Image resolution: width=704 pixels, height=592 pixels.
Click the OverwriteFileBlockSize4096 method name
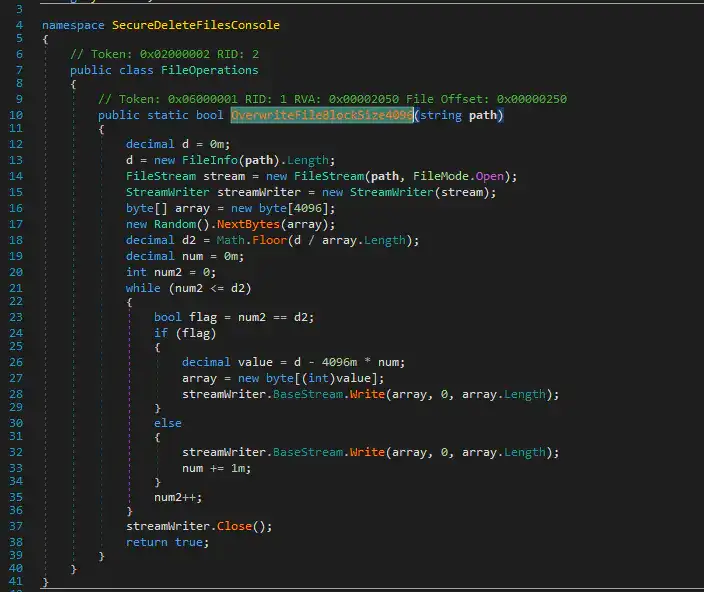(x=322, y=116)
